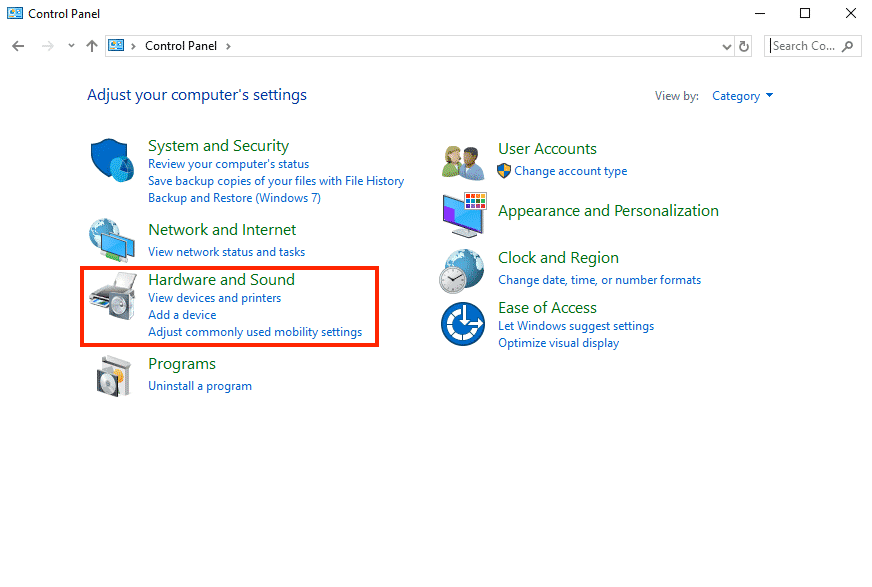
Task: Go up one level with up arrow
Action: (92, 46)
